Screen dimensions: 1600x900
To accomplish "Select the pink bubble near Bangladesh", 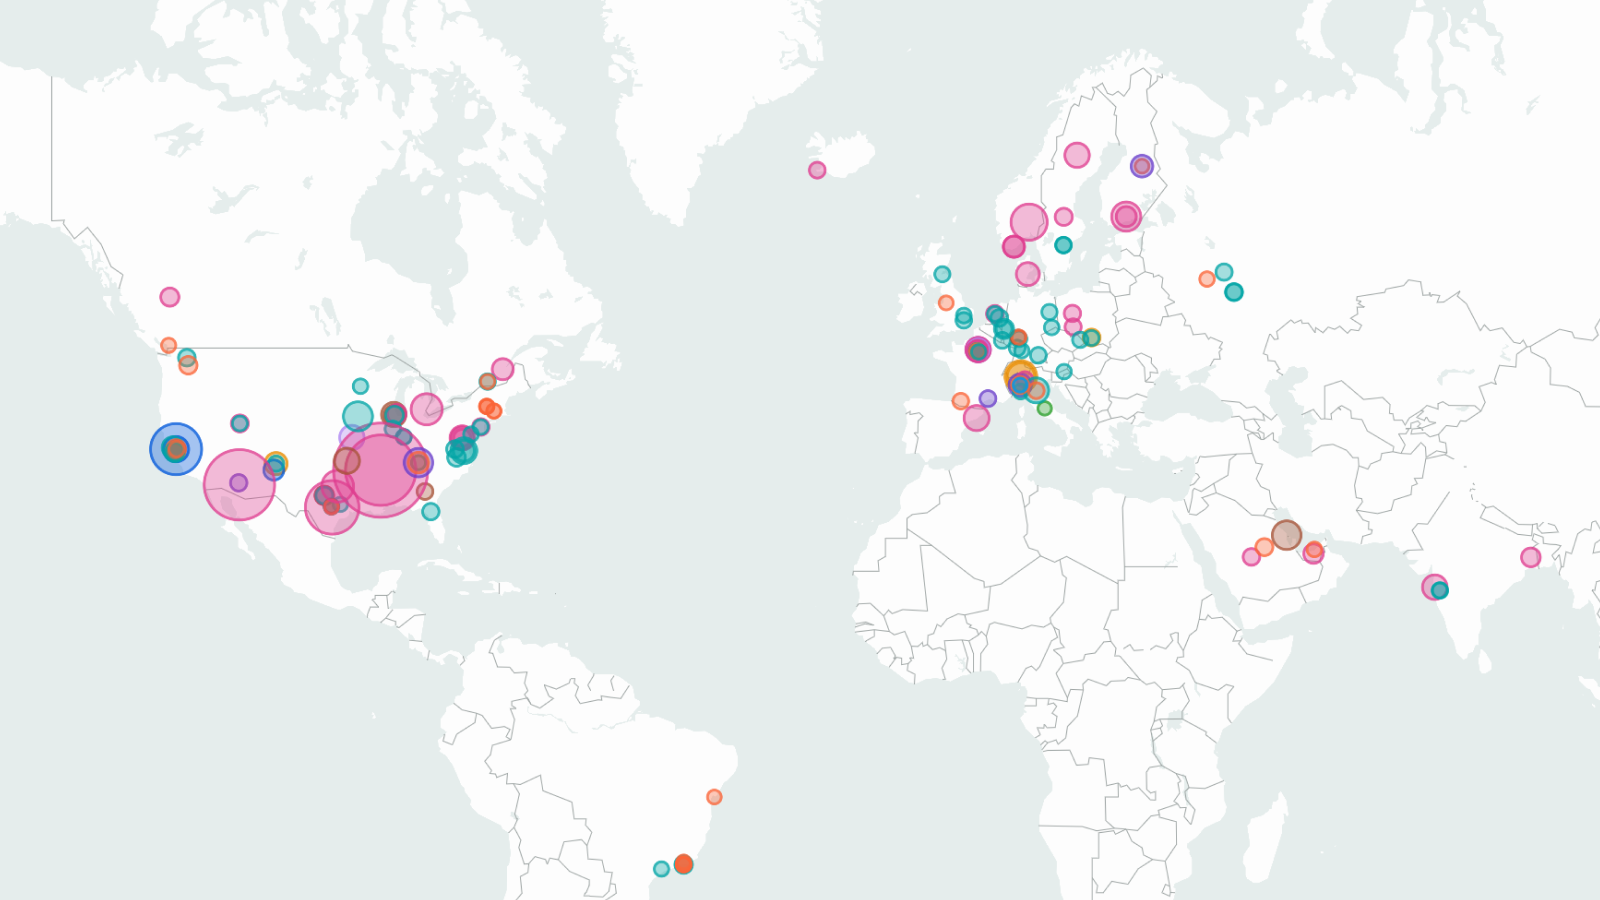I will pyautogui.click(x=1530, y=557).
